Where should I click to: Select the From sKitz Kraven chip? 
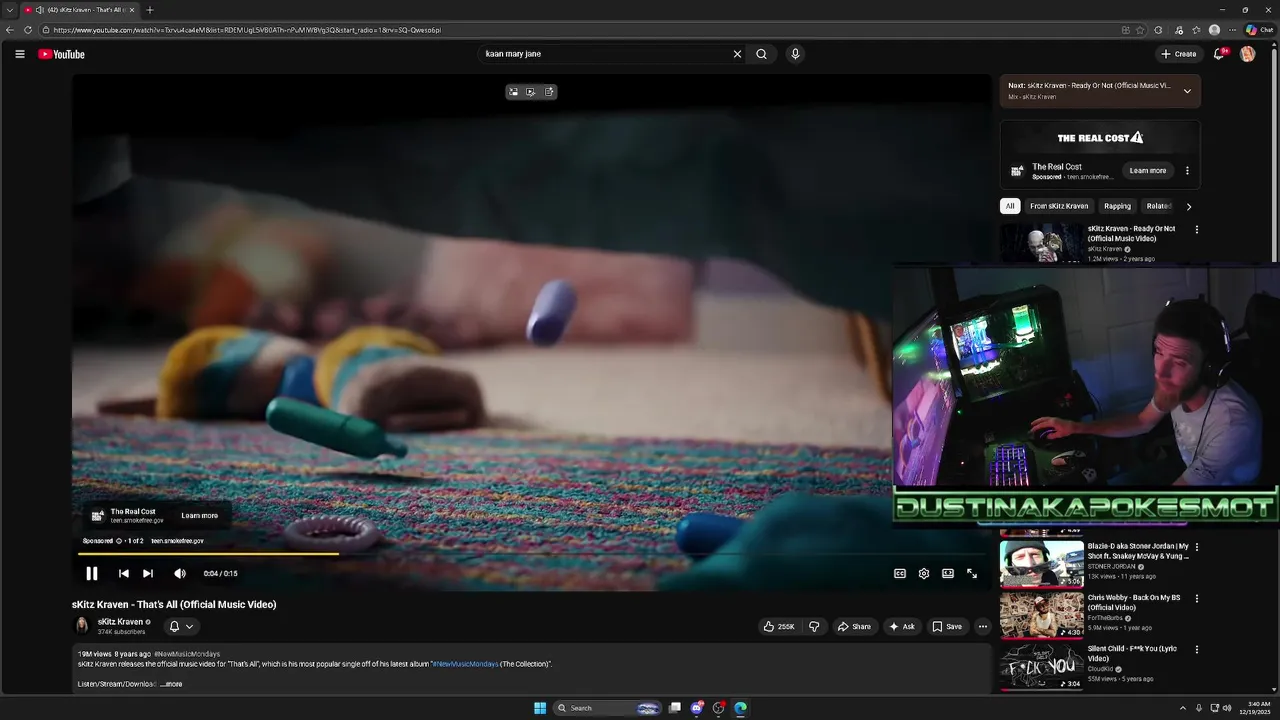(x=1059, y=206)
